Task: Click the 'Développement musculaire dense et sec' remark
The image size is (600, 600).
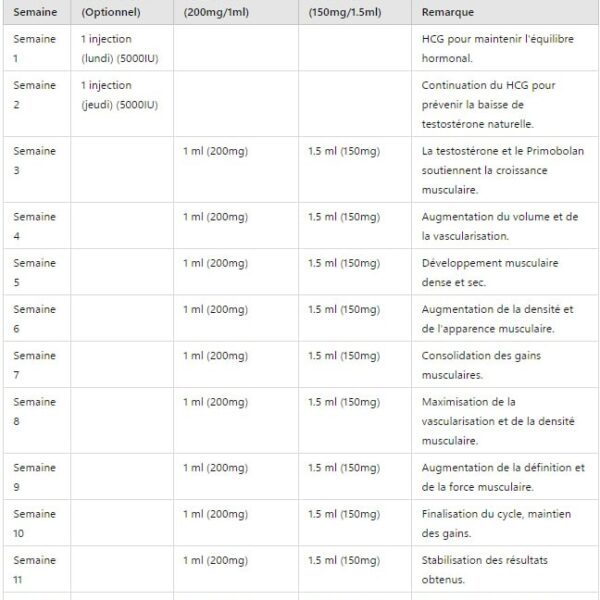Action: pyautogui.click(x=490, y=272)
